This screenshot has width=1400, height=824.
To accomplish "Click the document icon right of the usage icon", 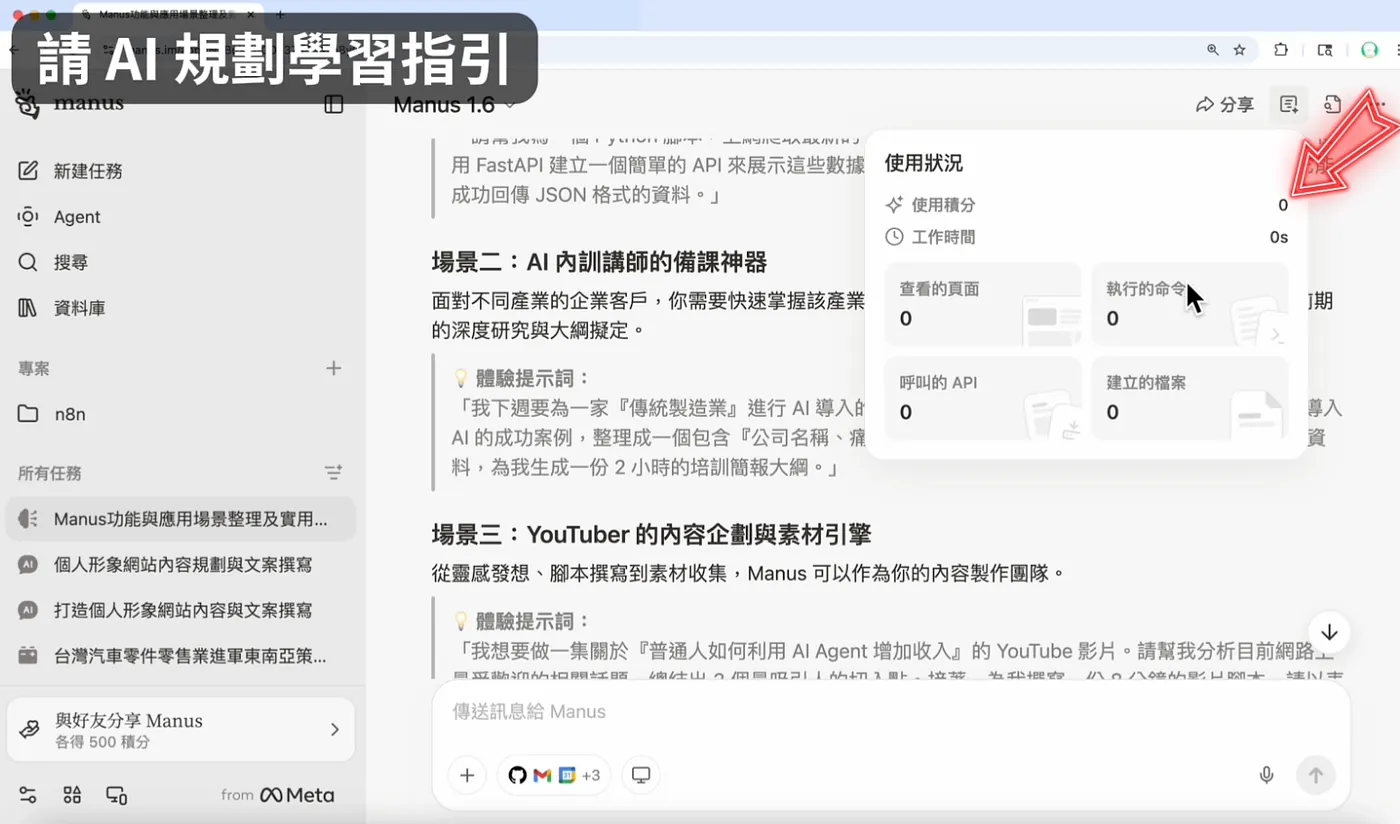I will click(x=1332, y=104).
